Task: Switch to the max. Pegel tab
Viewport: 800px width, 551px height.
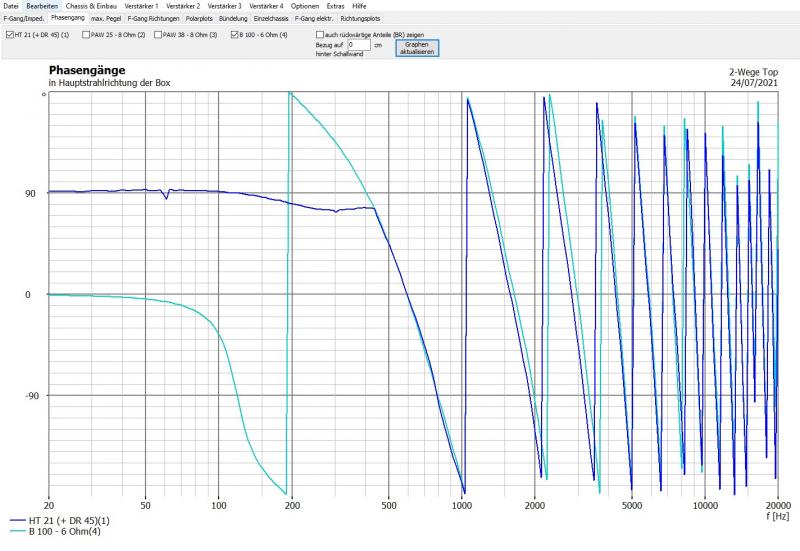Action: pyautogui.click(x=106, y=19)
